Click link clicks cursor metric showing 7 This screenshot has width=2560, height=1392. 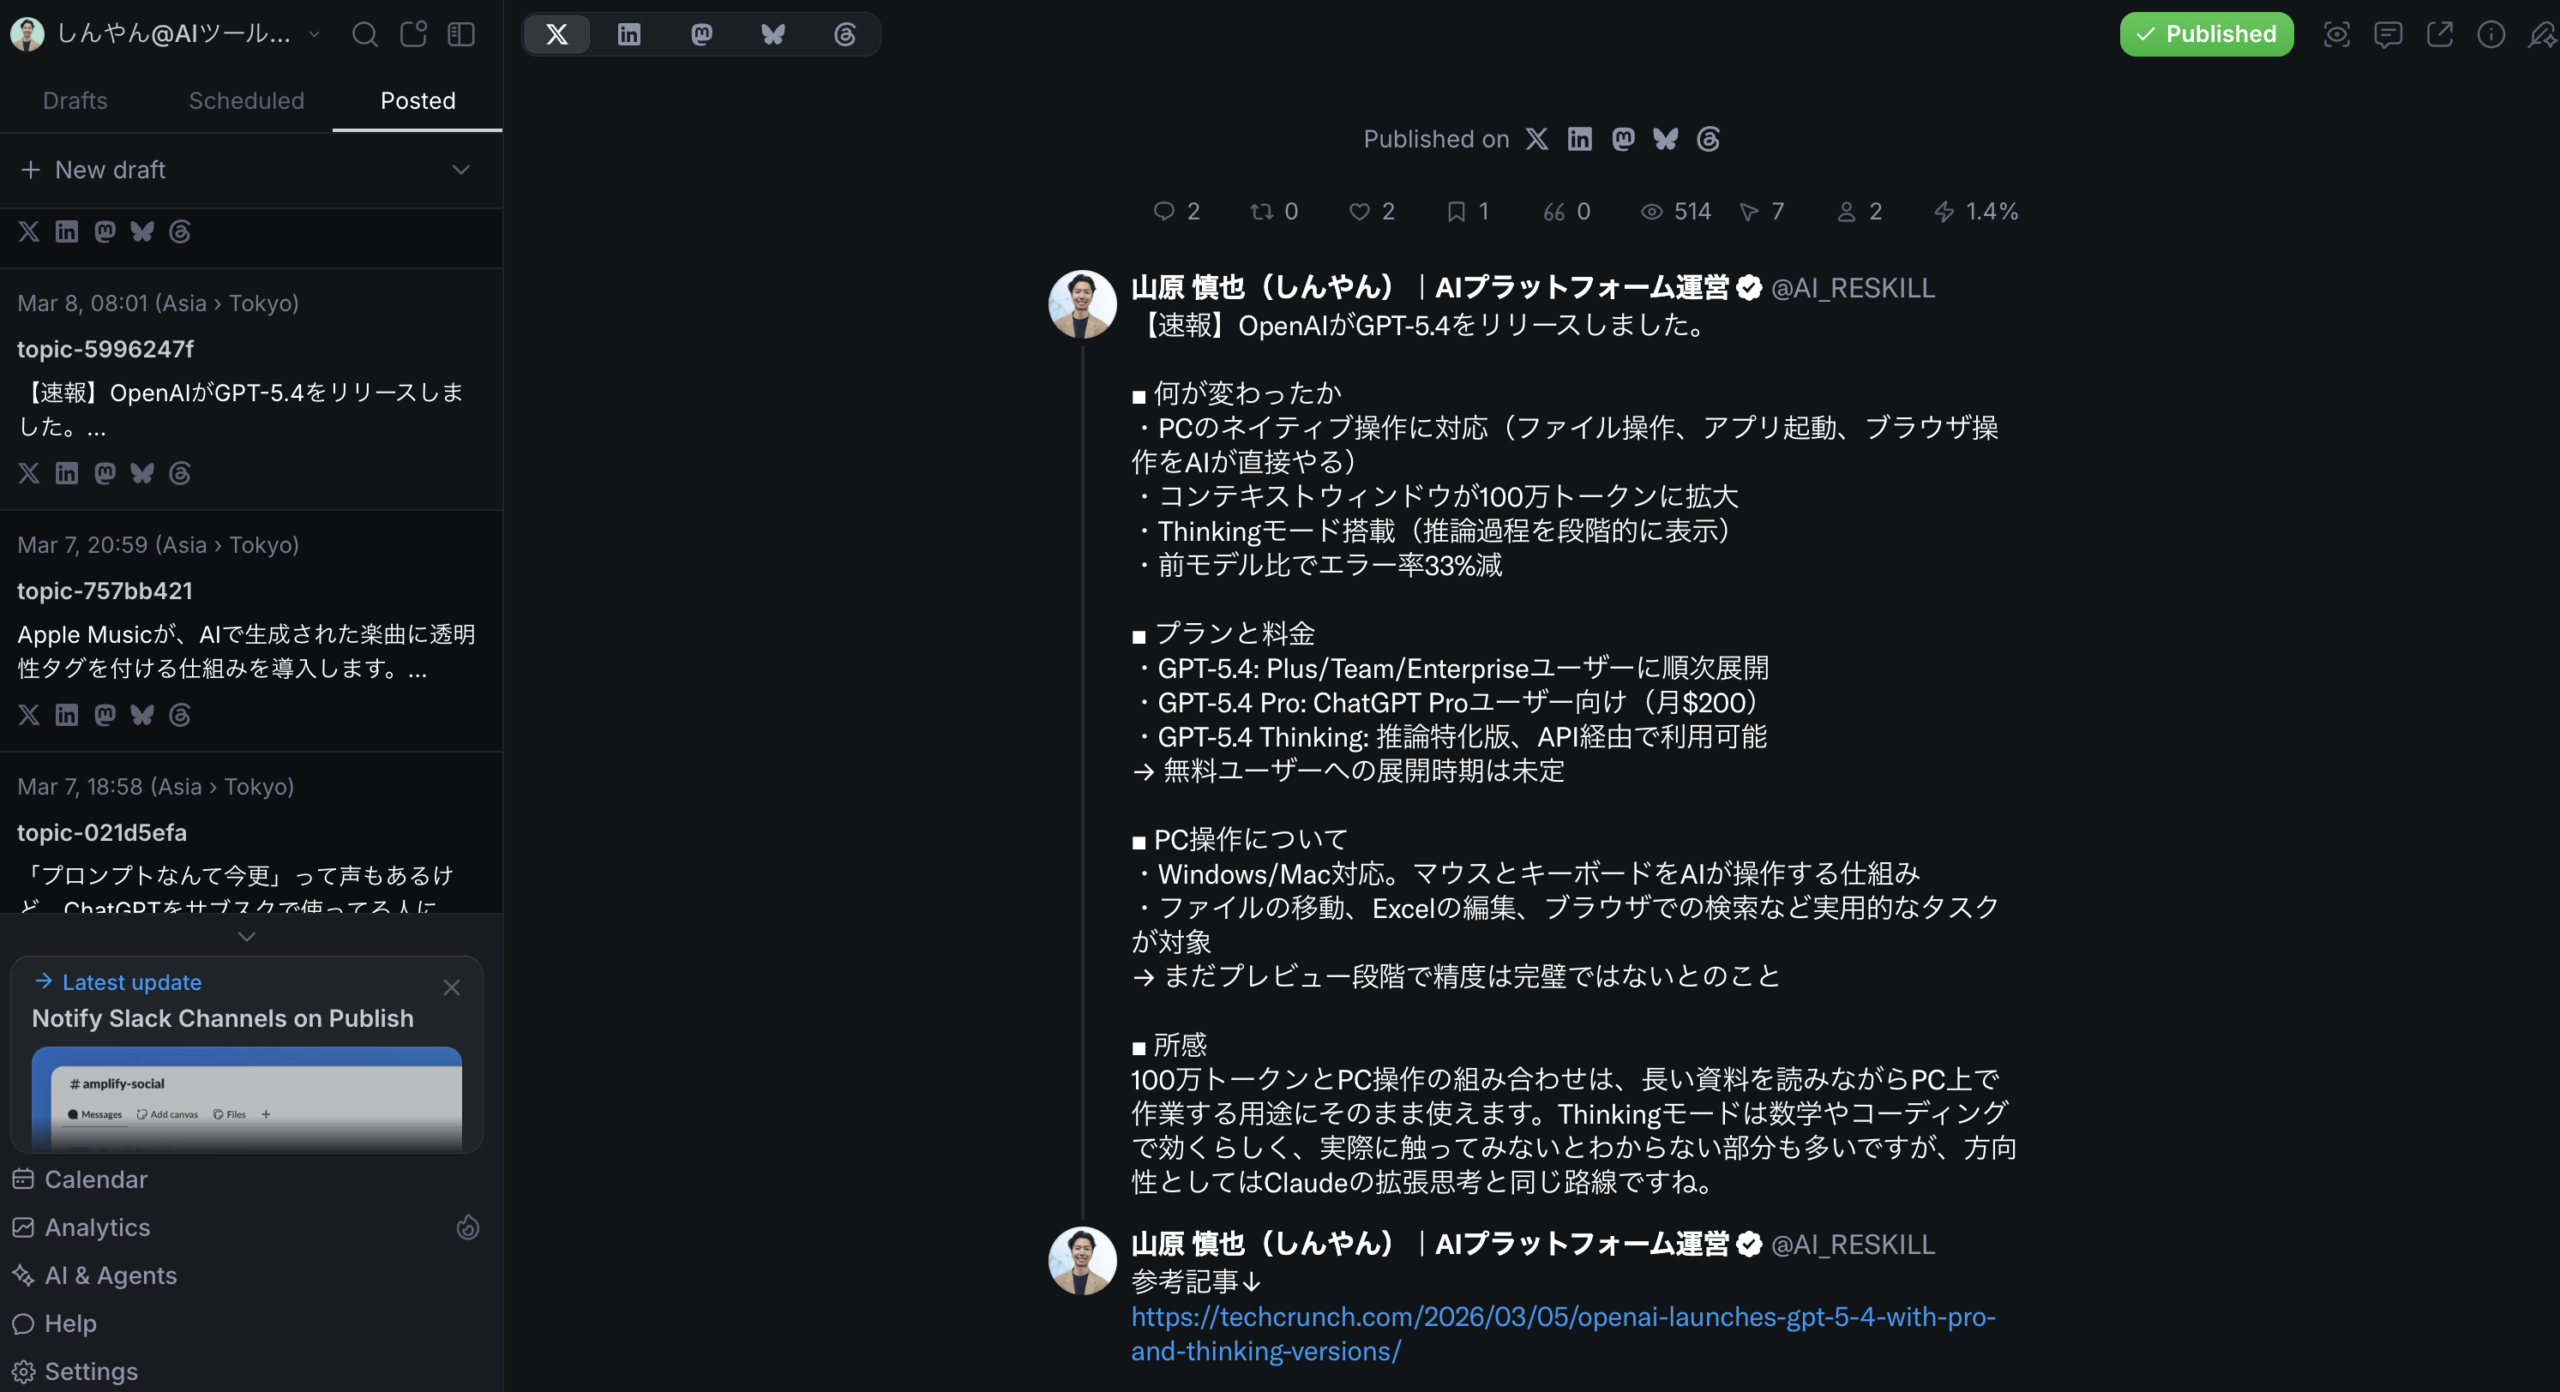click(1762, 212)
